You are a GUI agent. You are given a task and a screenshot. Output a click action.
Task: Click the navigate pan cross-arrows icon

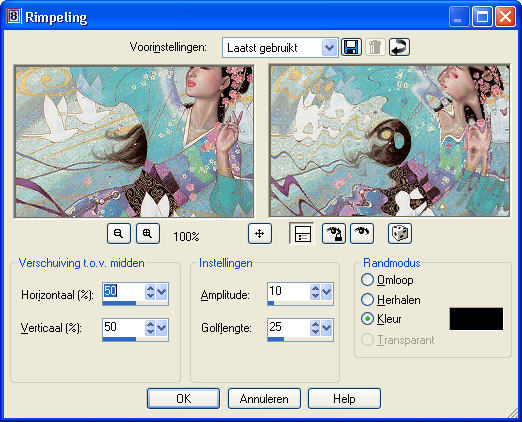(x=260, y=233)
